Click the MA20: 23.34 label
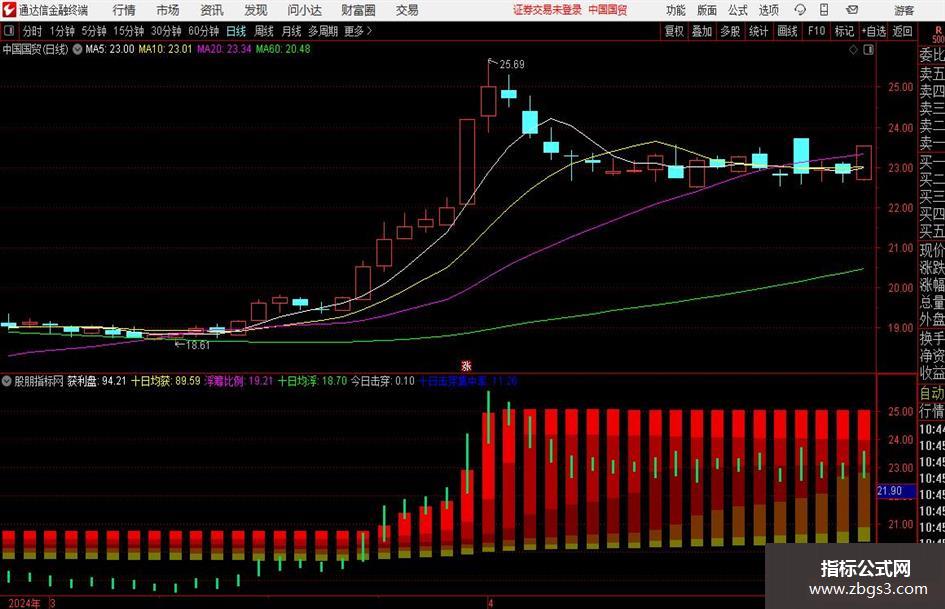This screenshot has width=945, height=609. pyautogui.click(x=224, y=49)
